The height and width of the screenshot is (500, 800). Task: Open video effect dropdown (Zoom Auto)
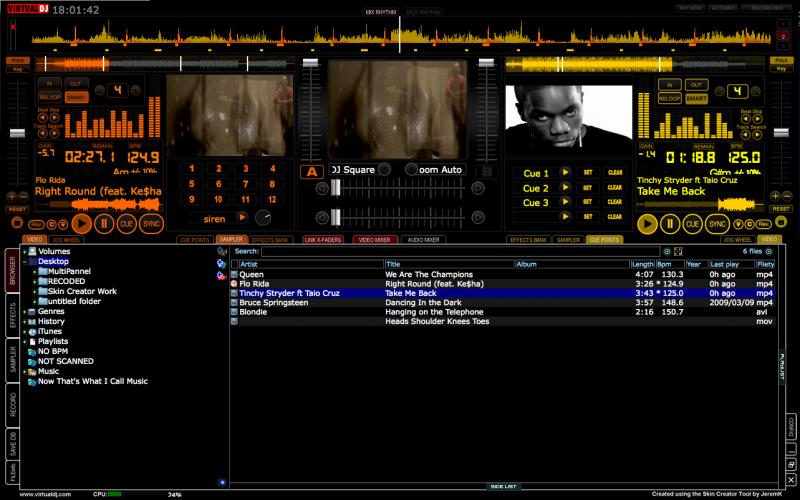pyautogui.click(x=411, y=169)
